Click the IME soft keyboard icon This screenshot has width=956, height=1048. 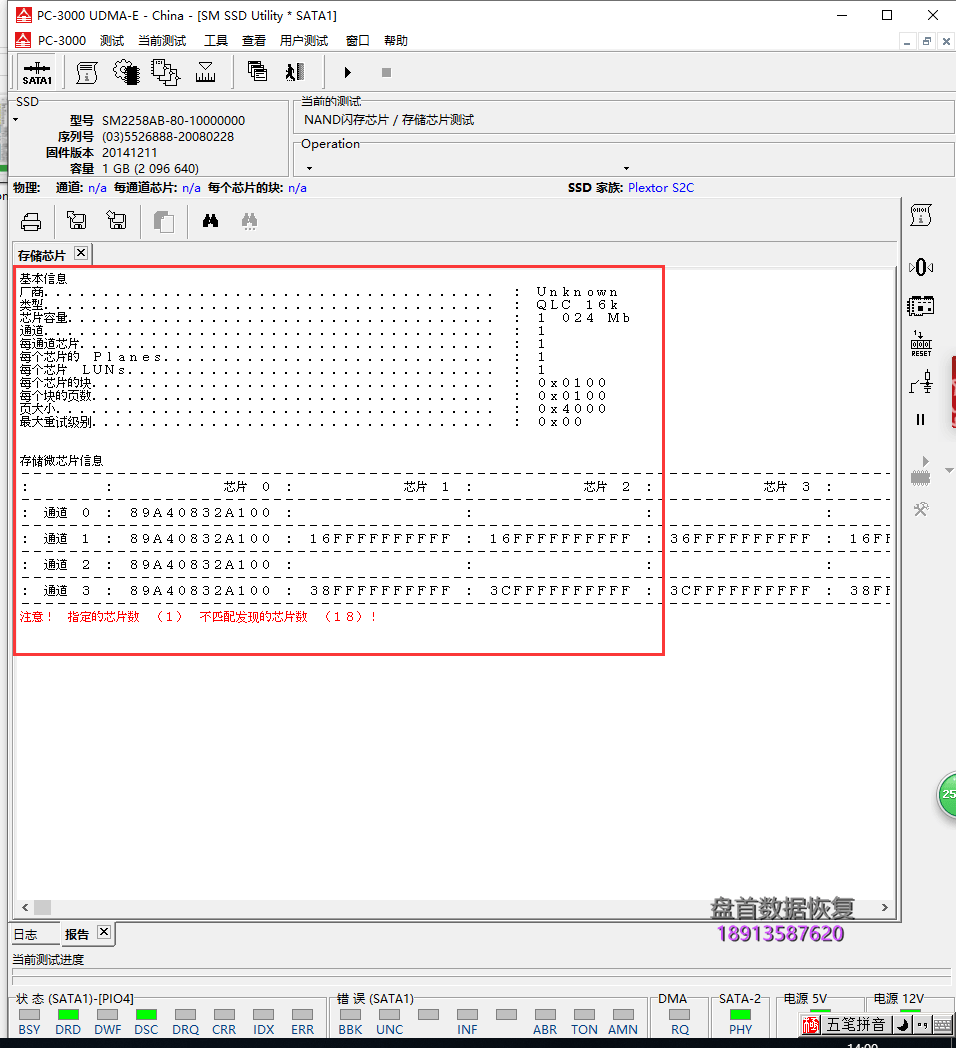pos(943,1024)
